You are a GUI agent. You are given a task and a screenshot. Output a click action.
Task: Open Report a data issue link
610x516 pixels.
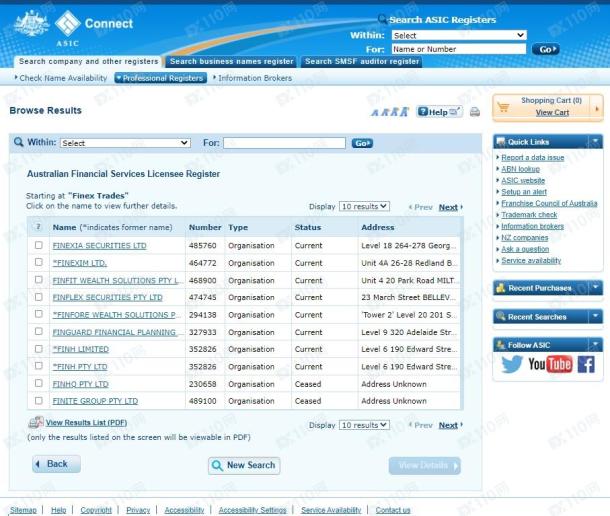pos(533,157)
